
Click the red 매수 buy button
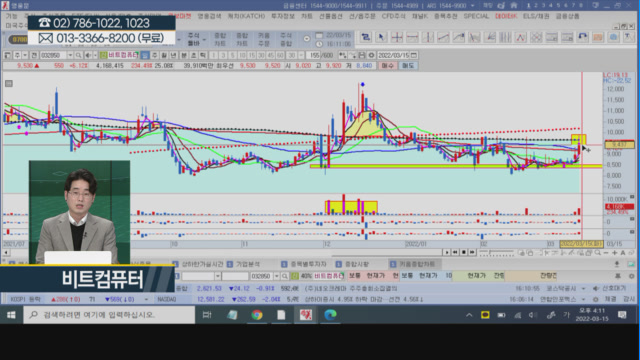(387, 65)
